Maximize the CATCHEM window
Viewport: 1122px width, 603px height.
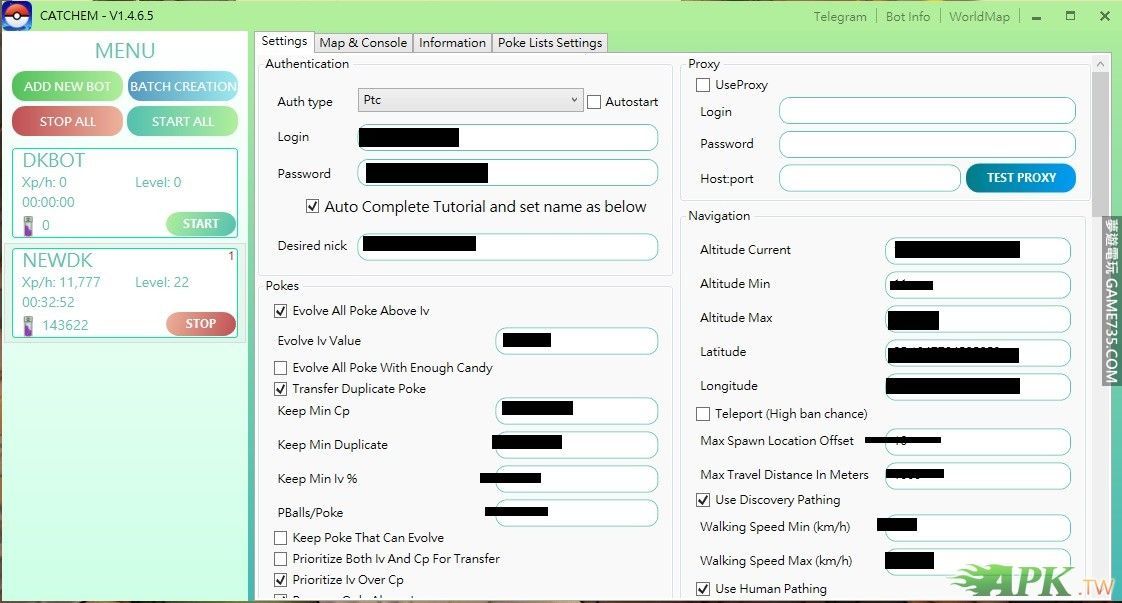point(1070,16)
